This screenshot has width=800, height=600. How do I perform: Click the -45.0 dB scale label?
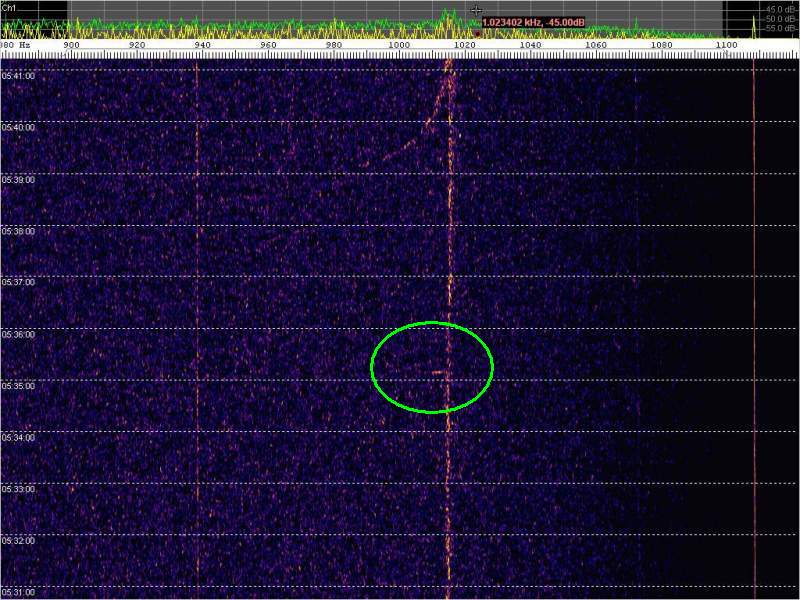pyautogui.click(x=781, y=9)
